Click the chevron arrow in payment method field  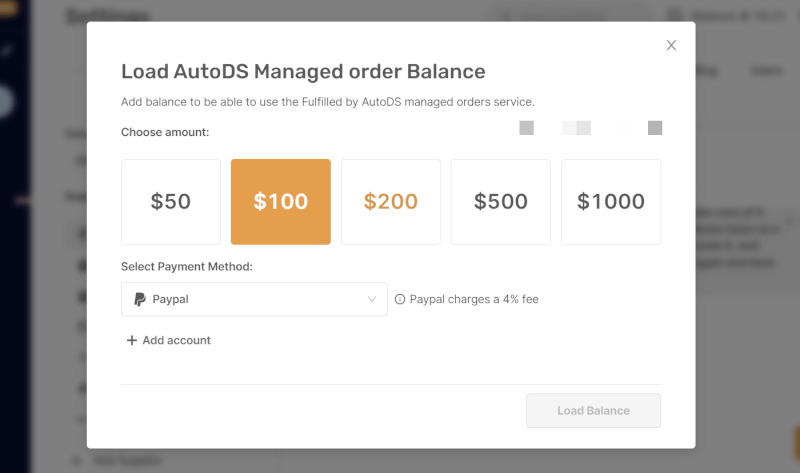tap(372, 299)
